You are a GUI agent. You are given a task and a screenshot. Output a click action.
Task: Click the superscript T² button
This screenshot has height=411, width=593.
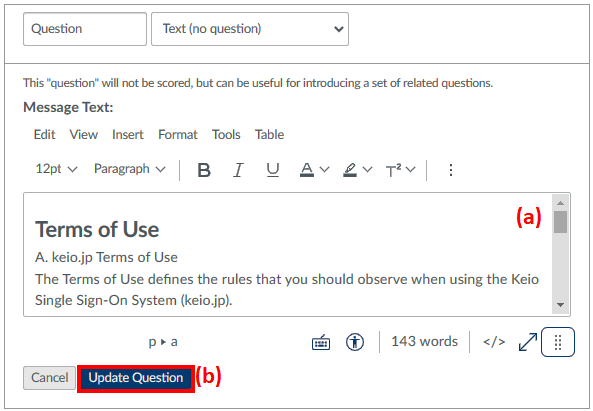393,170
